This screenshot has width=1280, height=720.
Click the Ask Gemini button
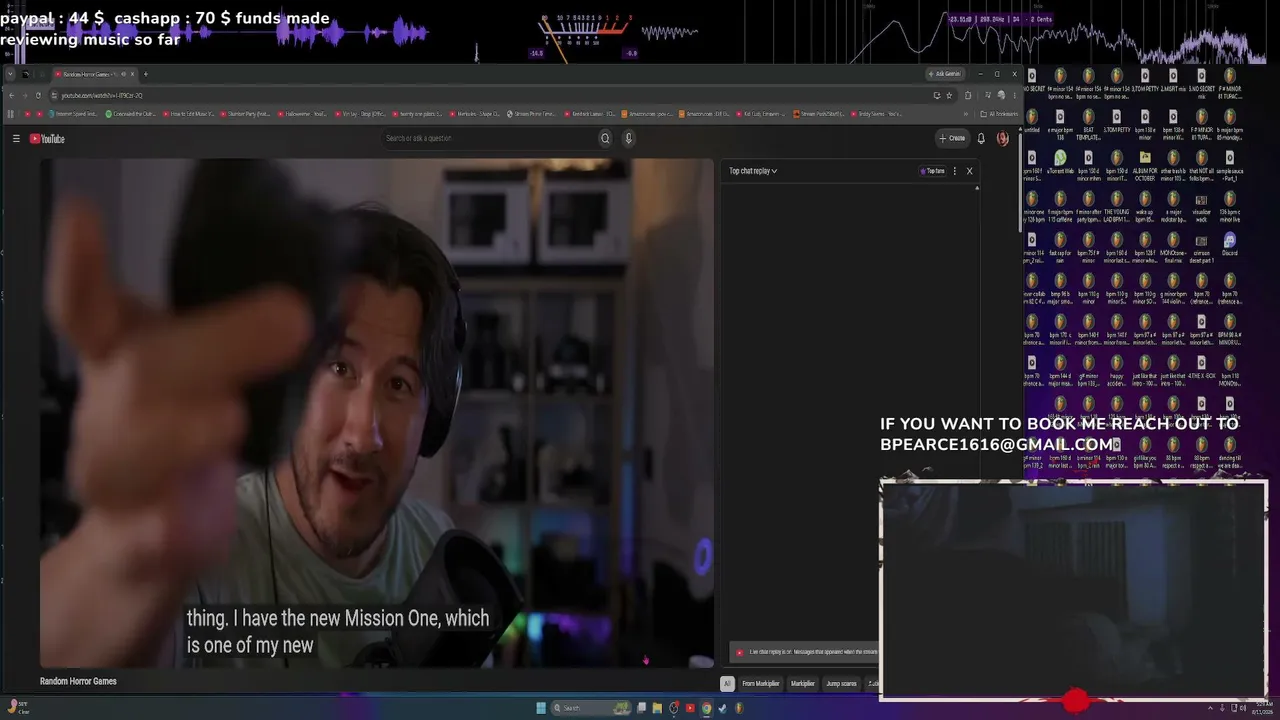944,74
